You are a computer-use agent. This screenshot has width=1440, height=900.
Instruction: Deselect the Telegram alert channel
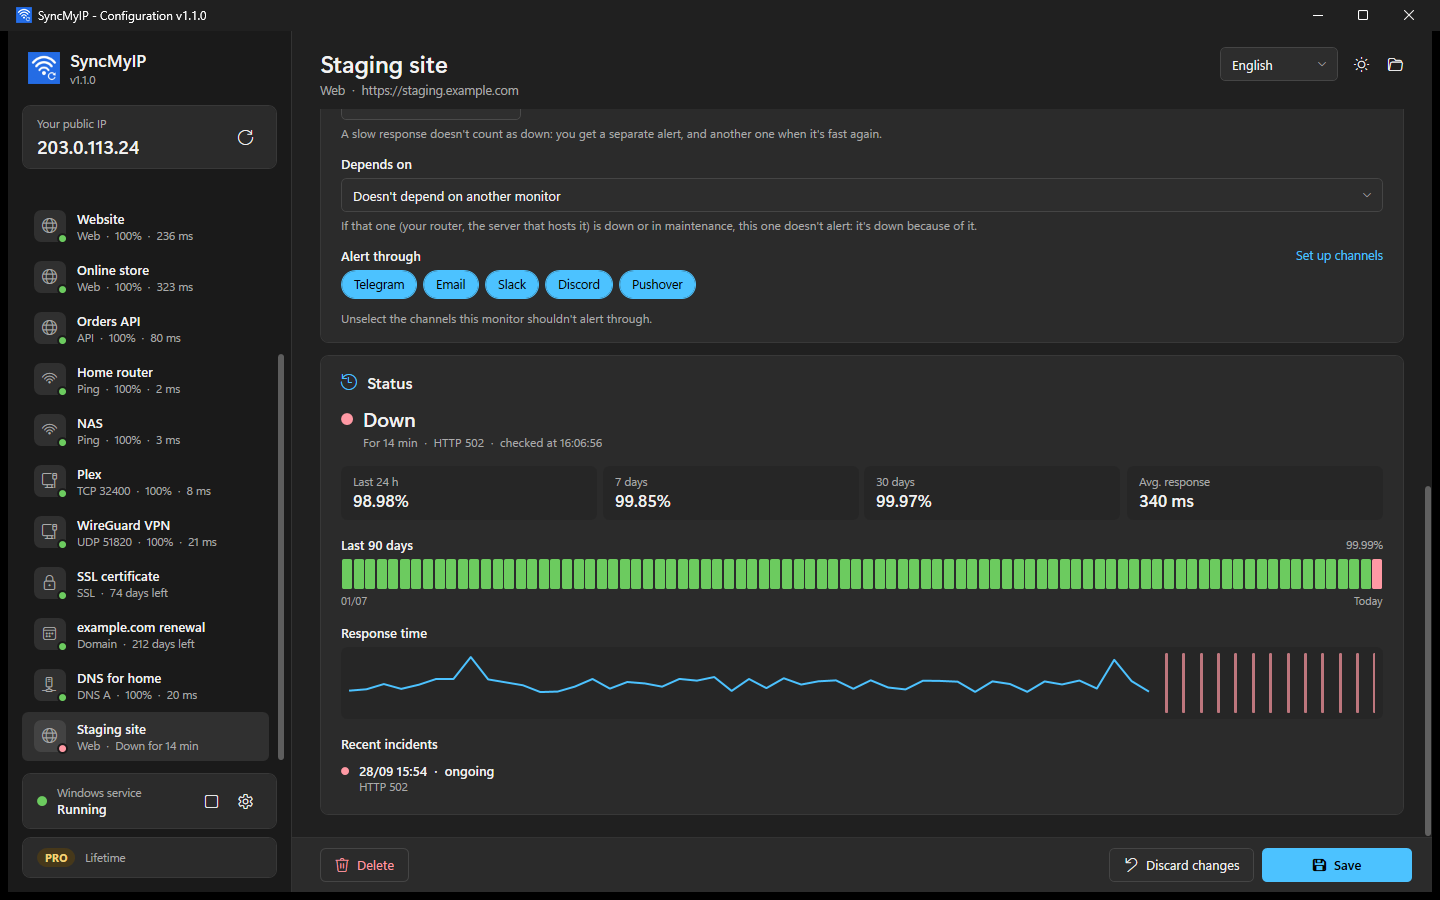click(x=379, y=285)
